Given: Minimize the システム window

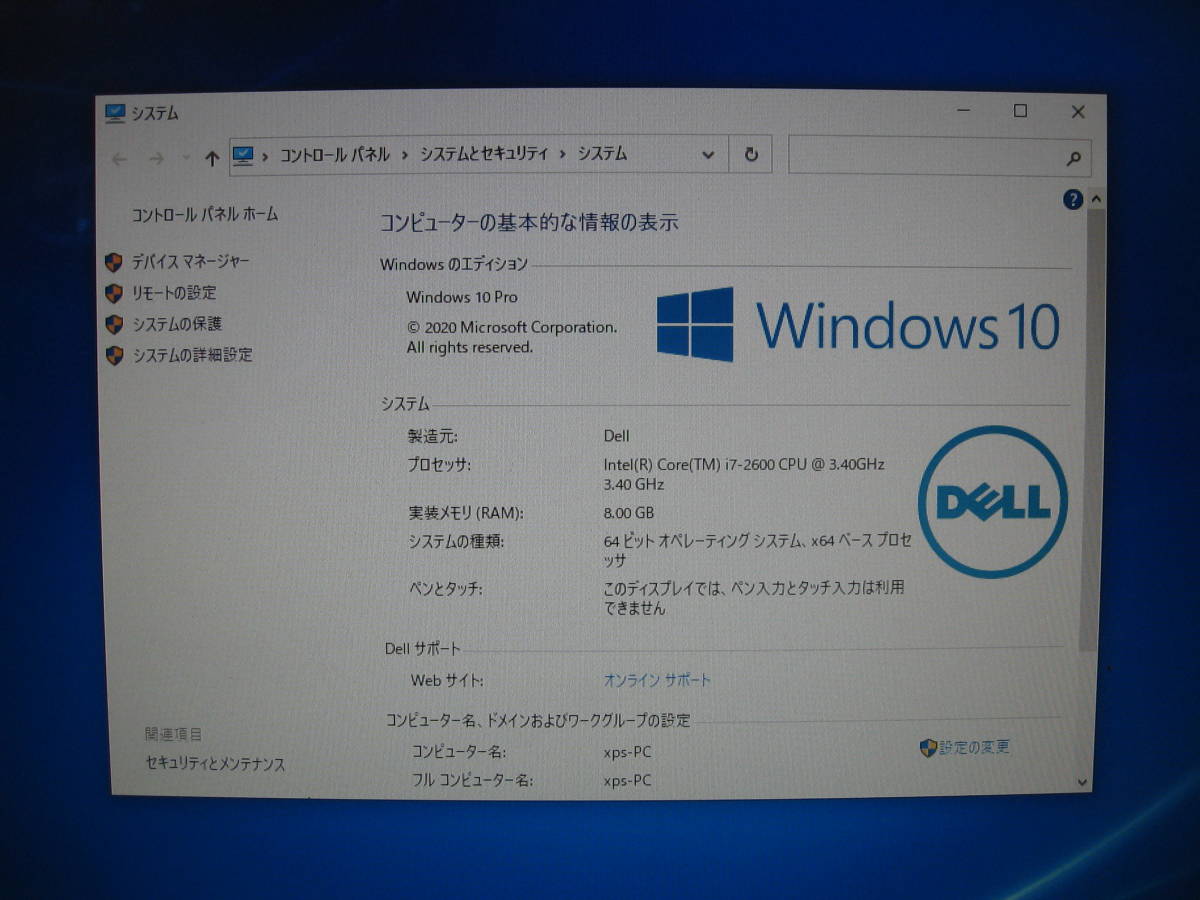Looking at the screenshot, I should (962, 112).
